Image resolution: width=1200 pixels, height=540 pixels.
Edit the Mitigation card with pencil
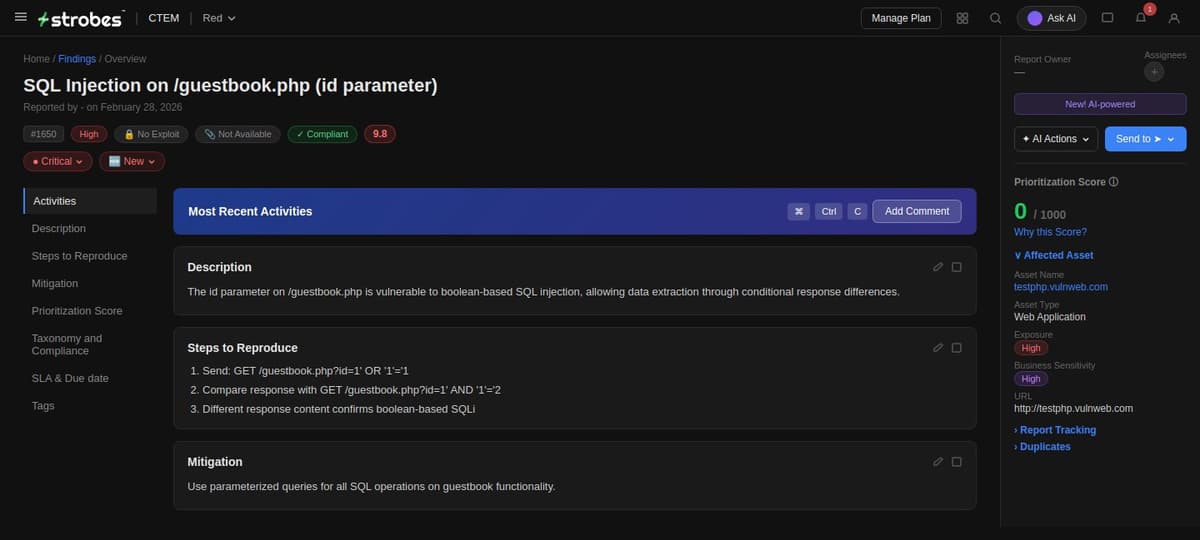point(938,461)
